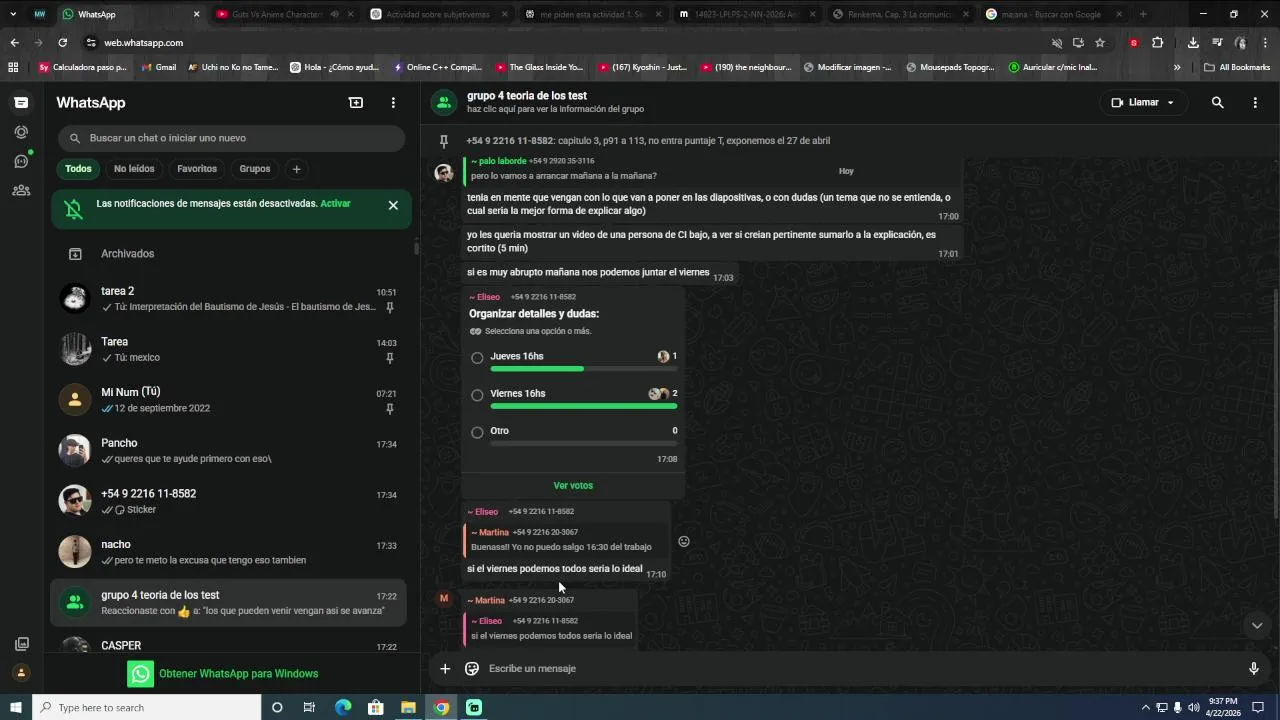This screenshot has height=720, width=1280.
Task: Click the pin icon on pinned message
Action: (x=444, y=141)
